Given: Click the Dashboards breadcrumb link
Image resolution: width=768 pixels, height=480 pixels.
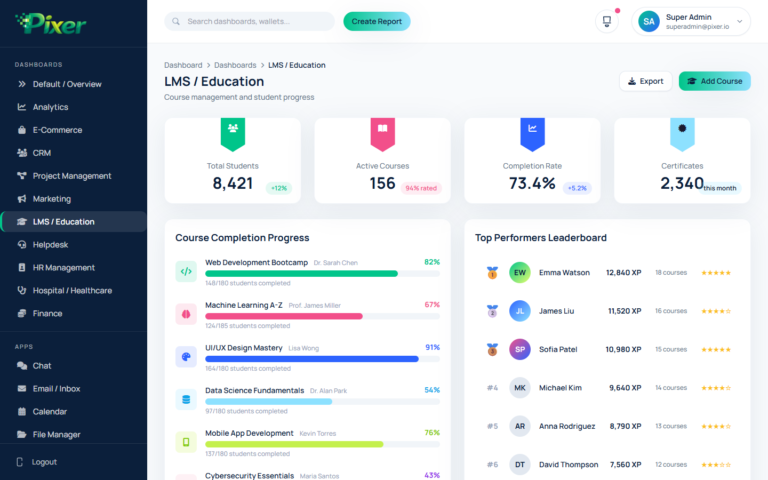Looking at the screenshot, I should (235, 65).
